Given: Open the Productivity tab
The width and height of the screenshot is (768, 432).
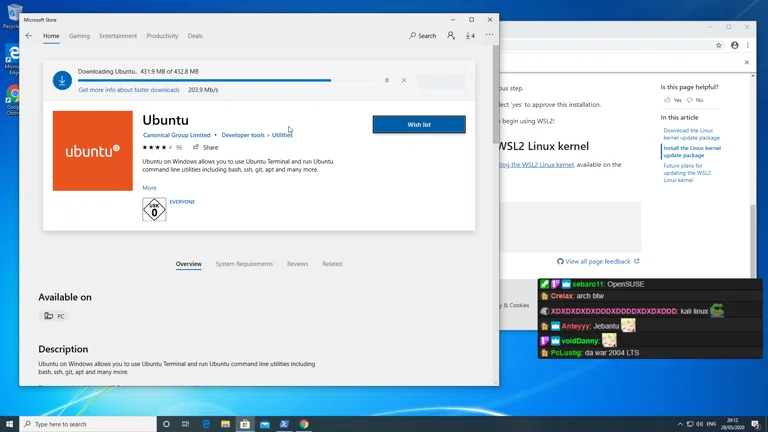Looking at the screenshot, I should click(x=162, y=36).
